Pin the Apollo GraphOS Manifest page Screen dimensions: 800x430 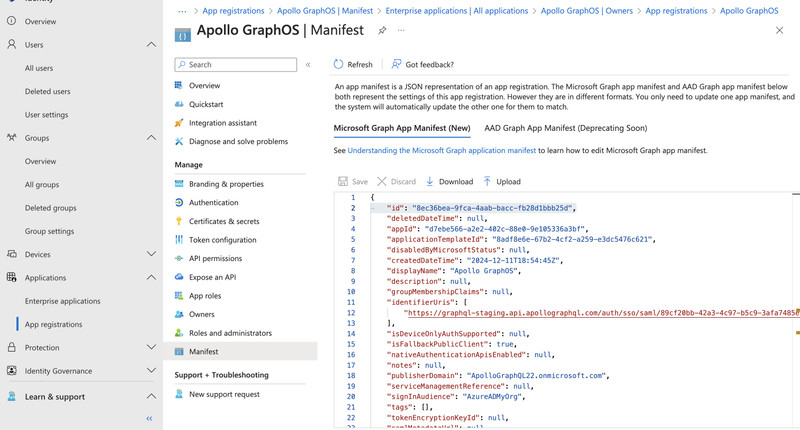[x=382, y=31]
